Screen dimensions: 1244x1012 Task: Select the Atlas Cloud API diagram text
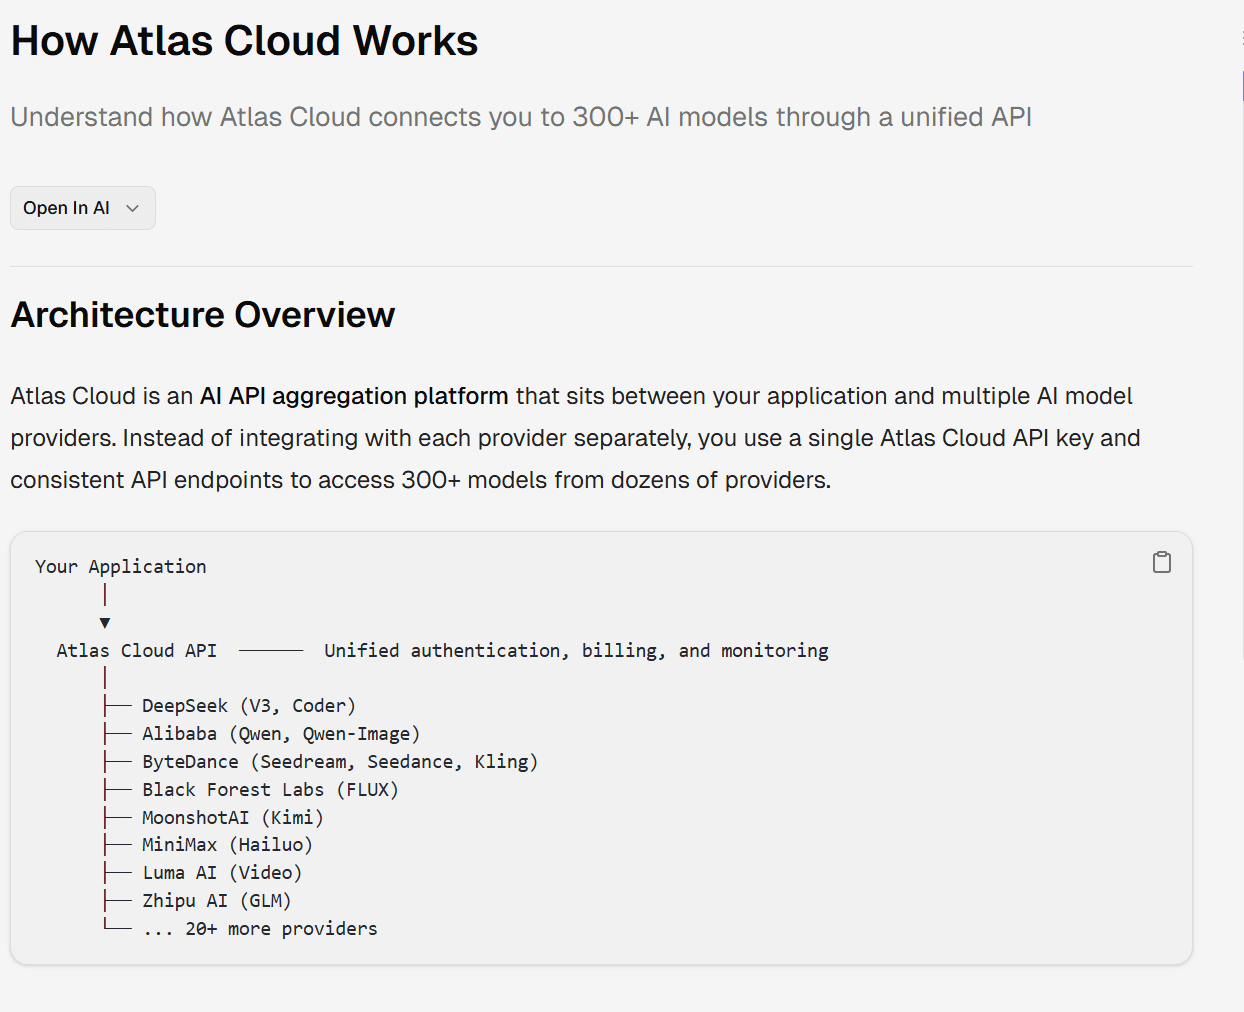click(136, 651)
